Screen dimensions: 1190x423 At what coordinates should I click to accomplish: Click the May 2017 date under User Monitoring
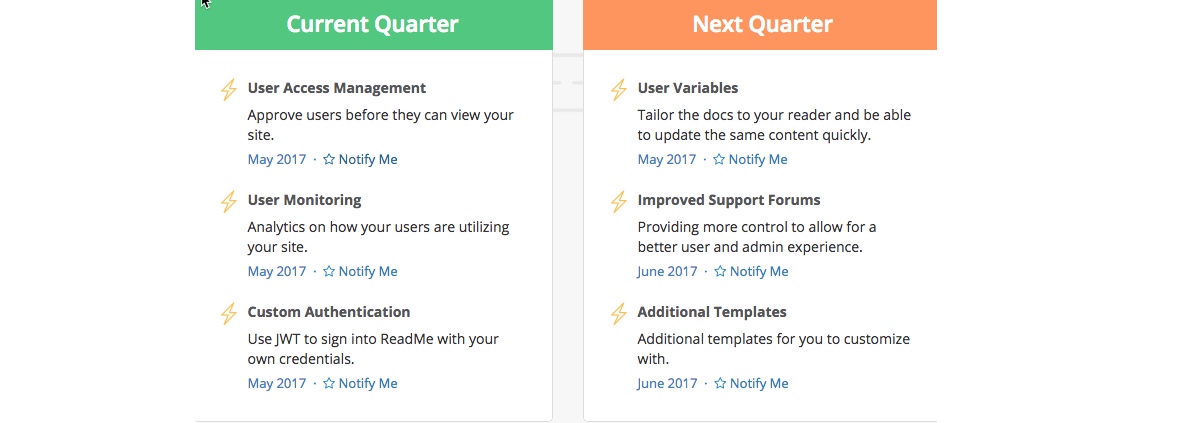click(277, 271)
